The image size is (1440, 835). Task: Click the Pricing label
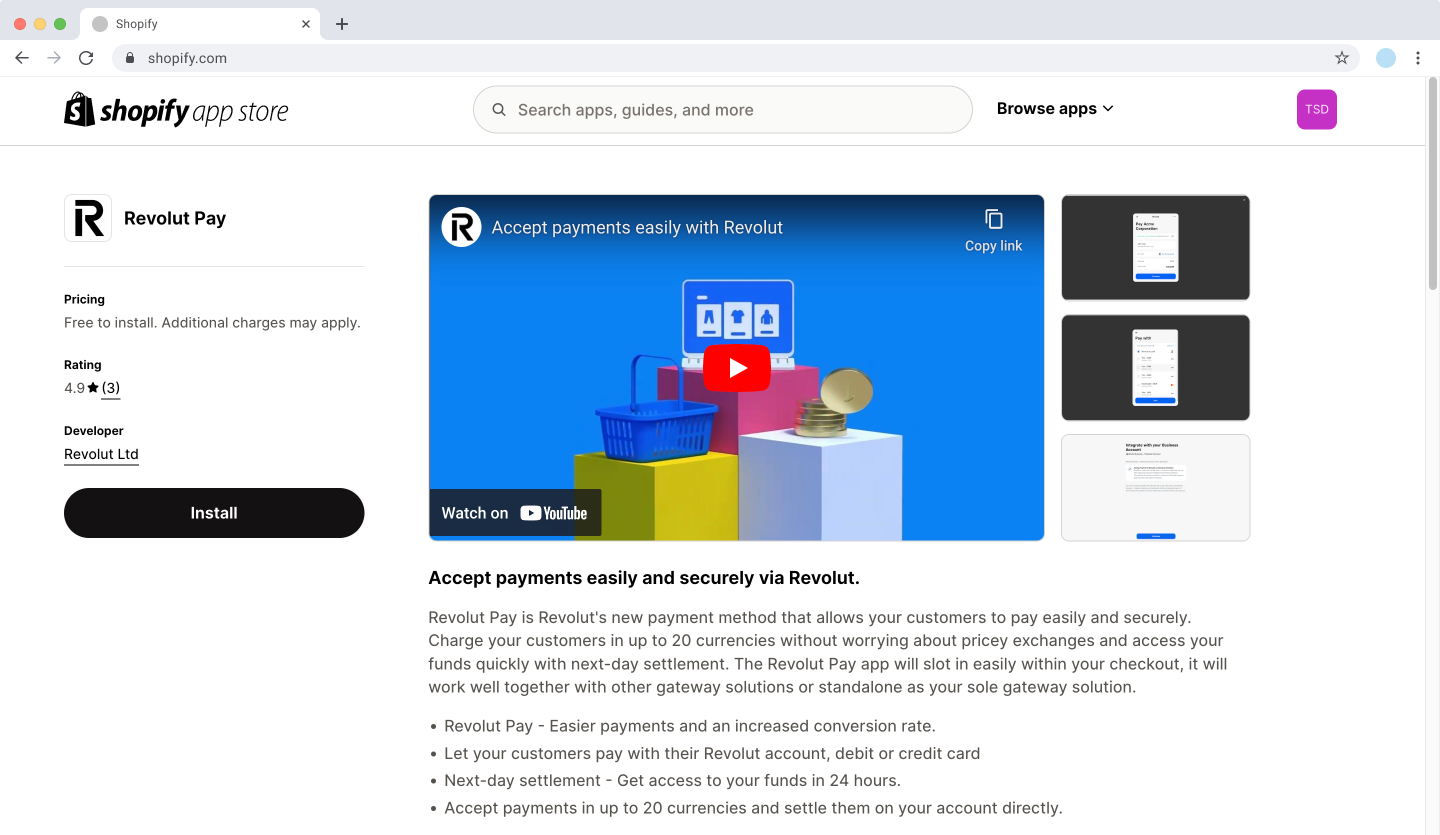[x=84, y=299]
